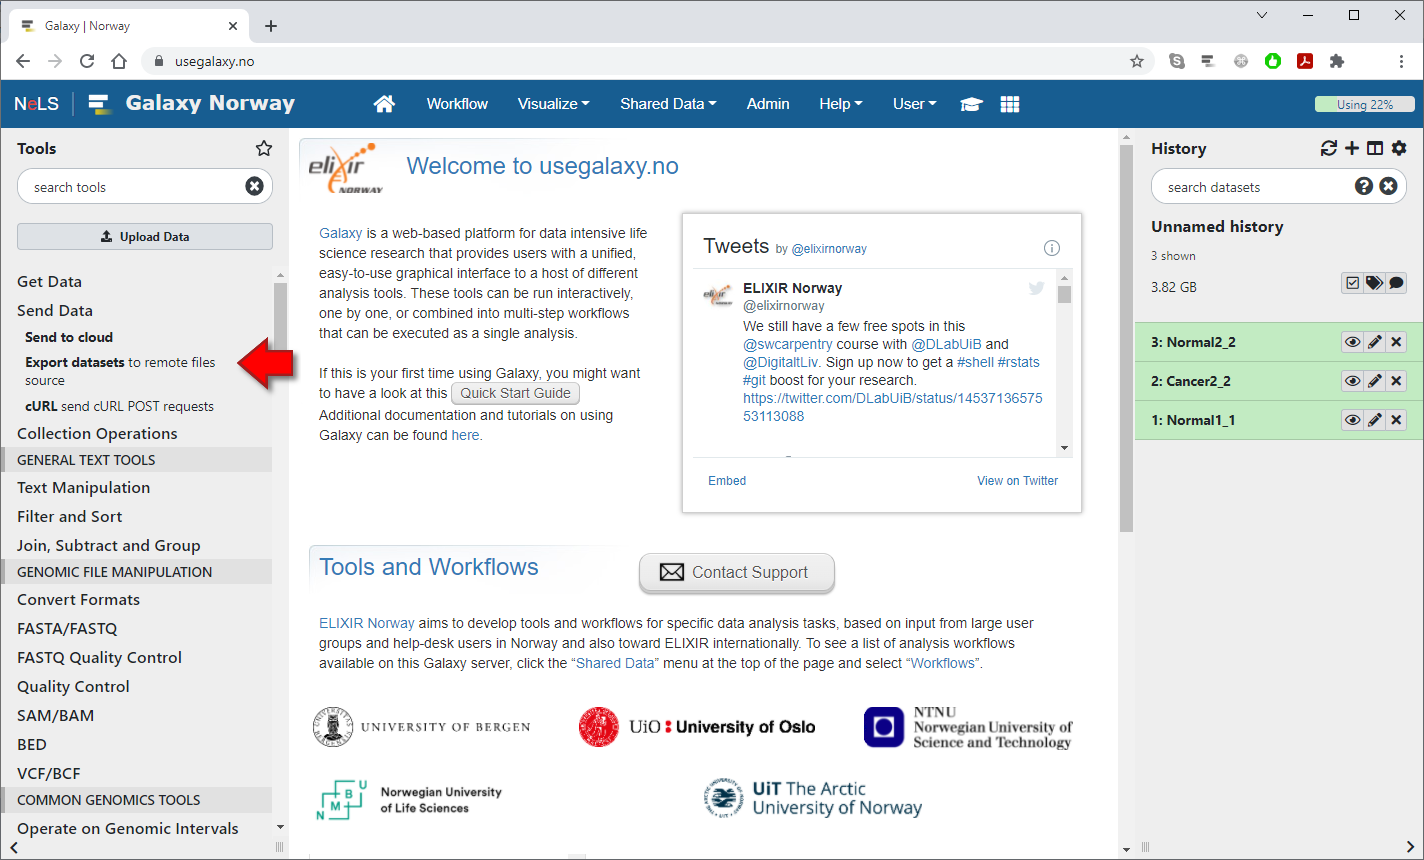
Task: Open history options gear icon
Action: click(x=1399, y=148)
